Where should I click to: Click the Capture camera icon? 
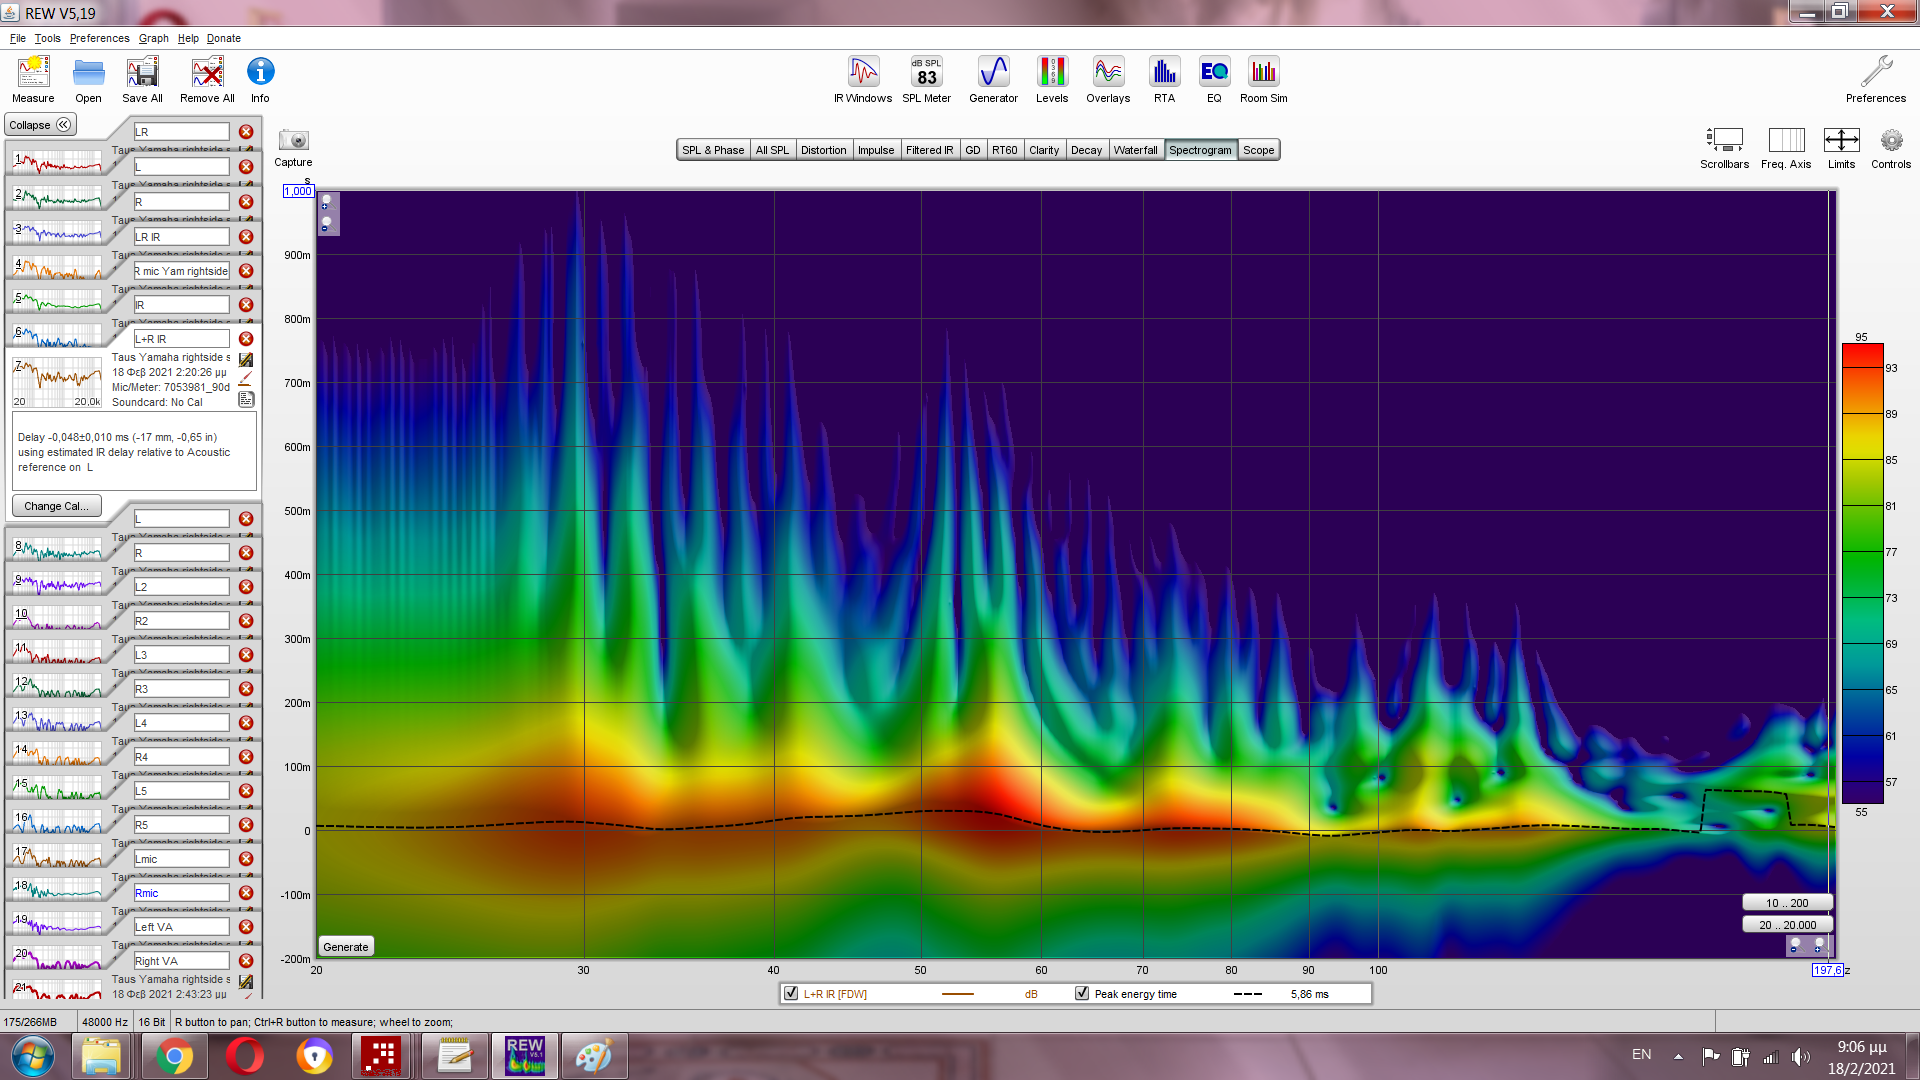pos(293,141)
